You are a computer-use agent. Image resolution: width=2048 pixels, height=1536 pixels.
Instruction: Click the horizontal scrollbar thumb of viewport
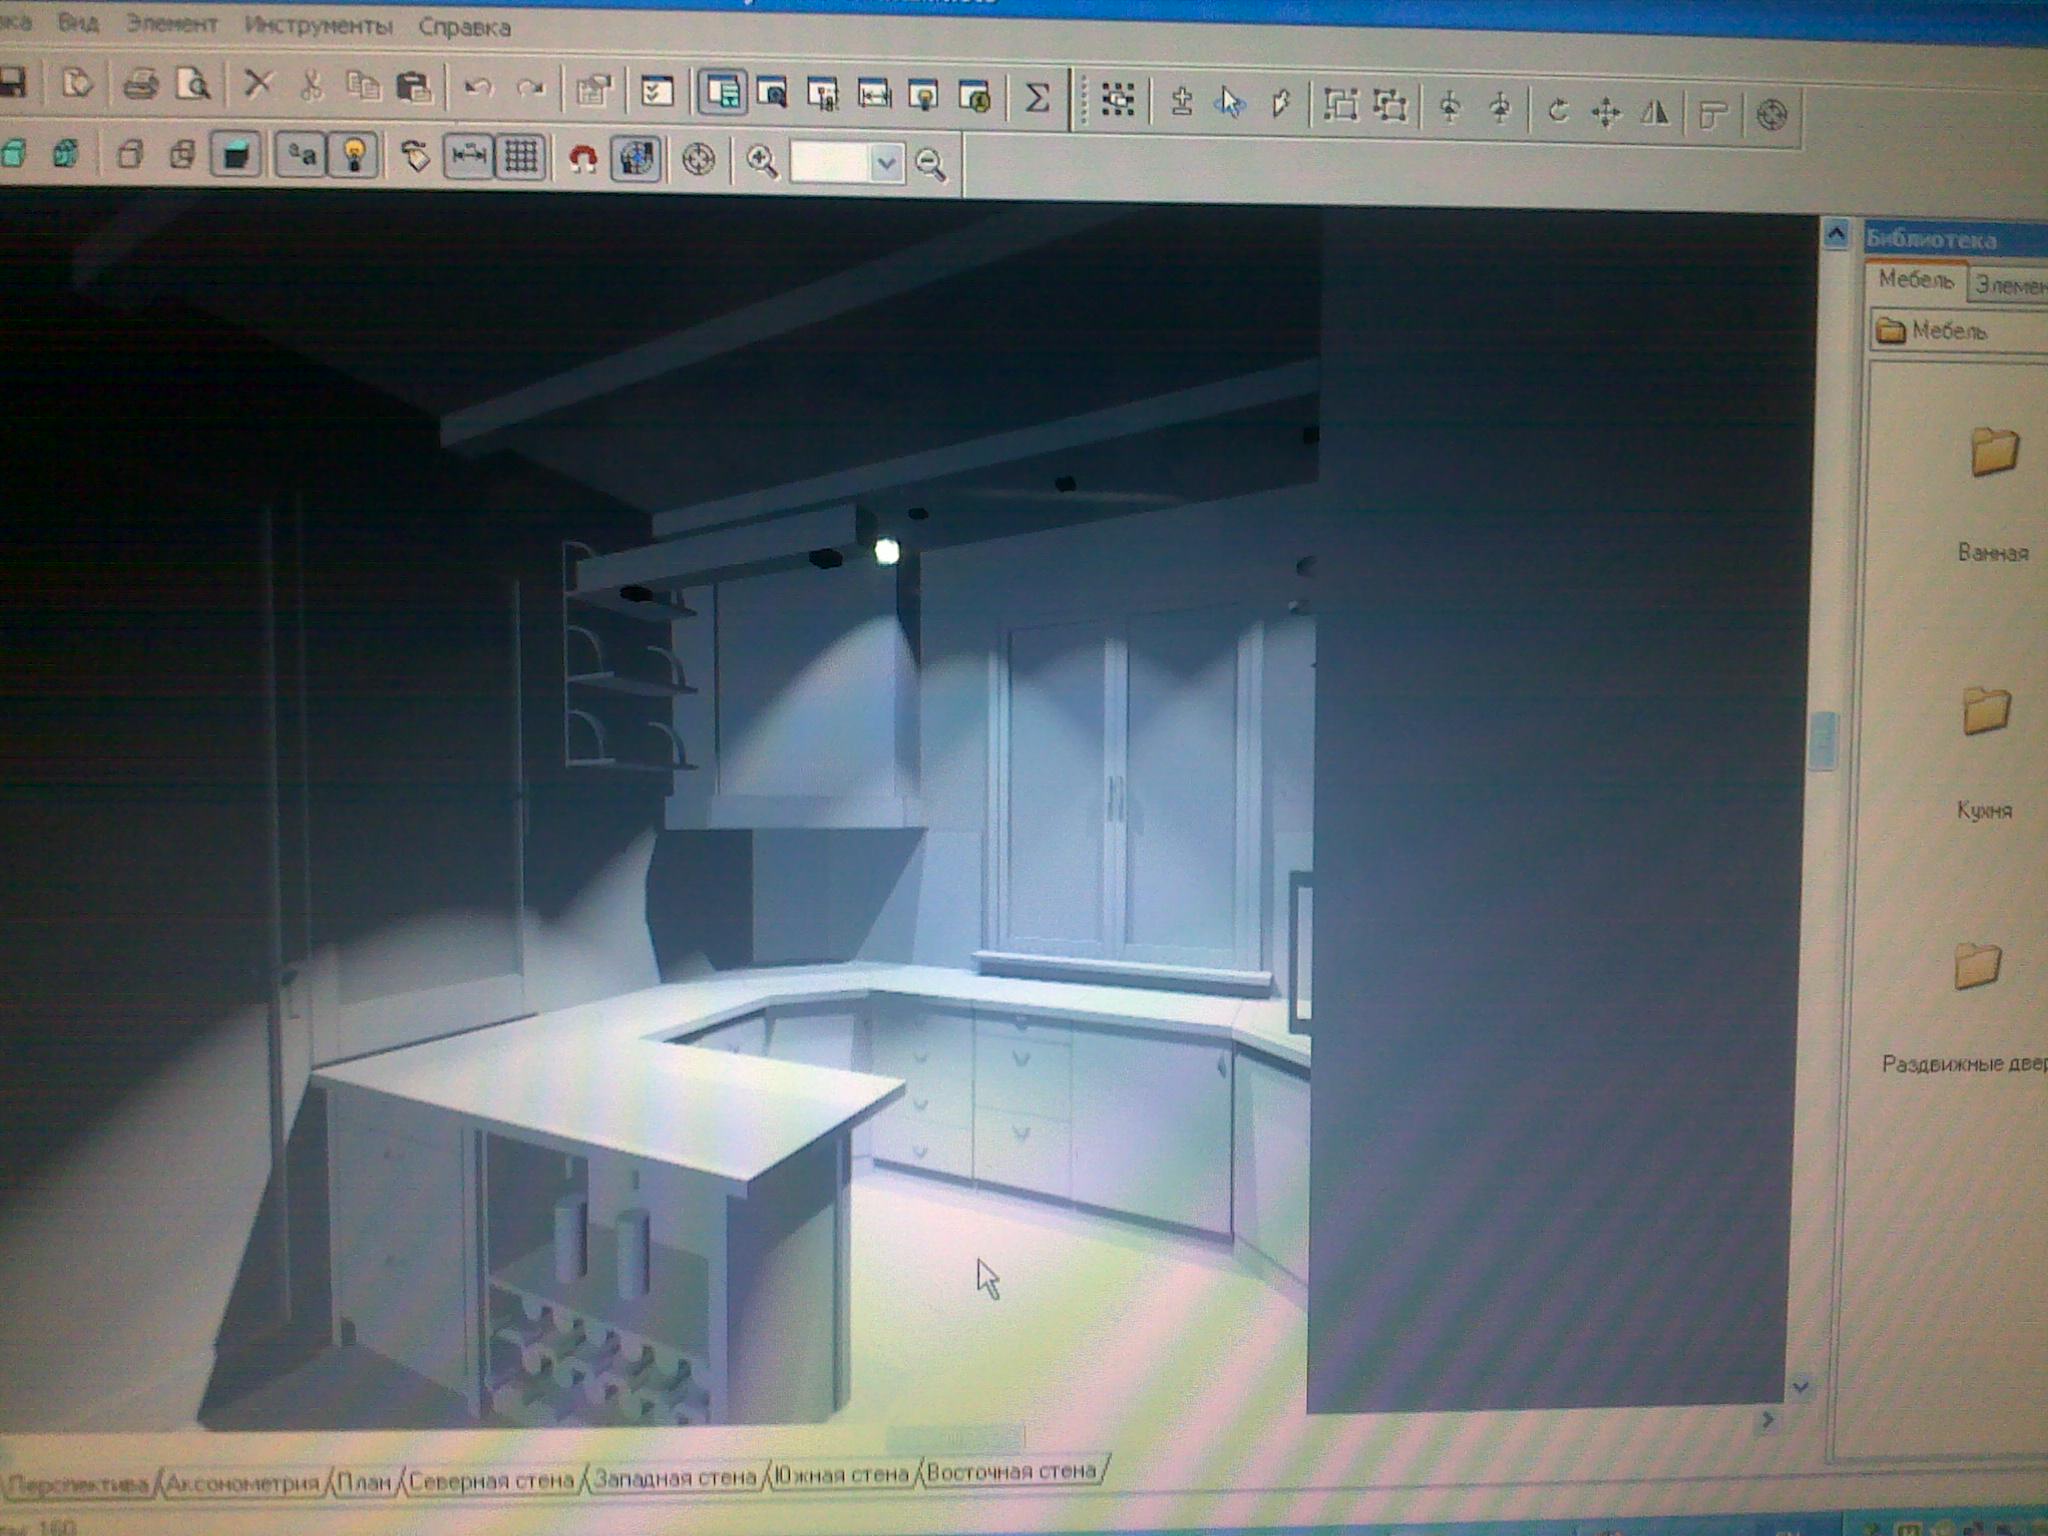(956, 1437)
